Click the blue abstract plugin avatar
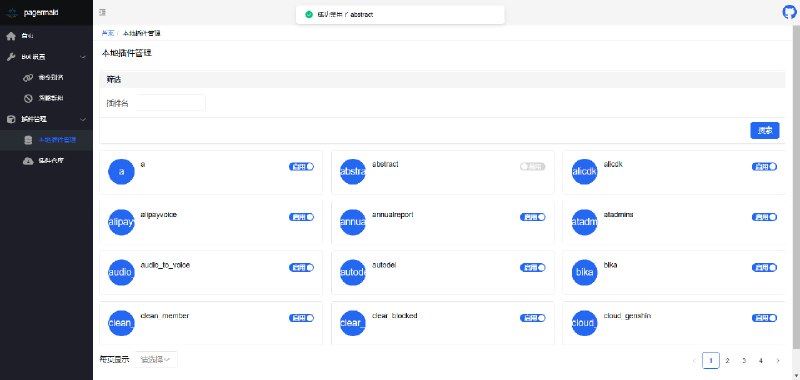The height and width of the screenshot is (380, 800). 353,172
